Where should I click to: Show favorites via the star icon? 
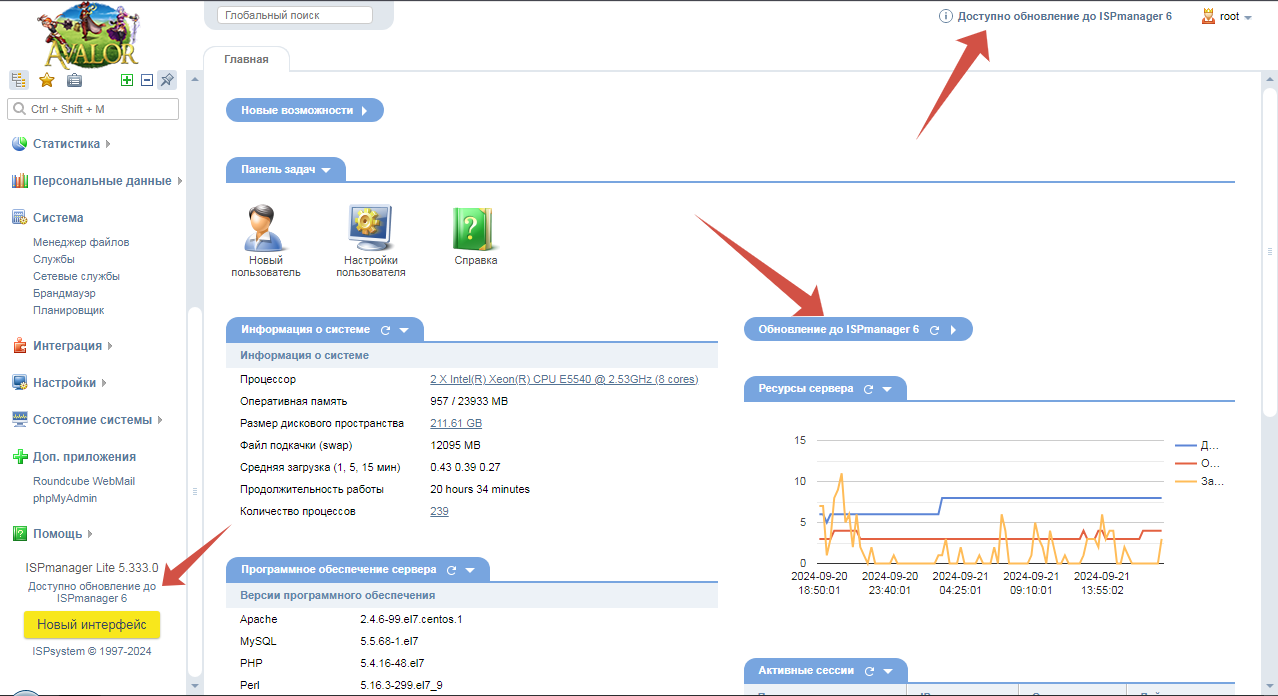(46, 80)
